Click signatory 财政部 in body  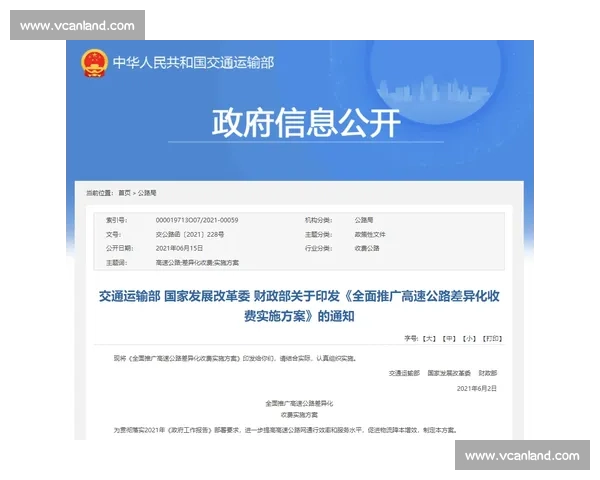(x=488, y=373)
